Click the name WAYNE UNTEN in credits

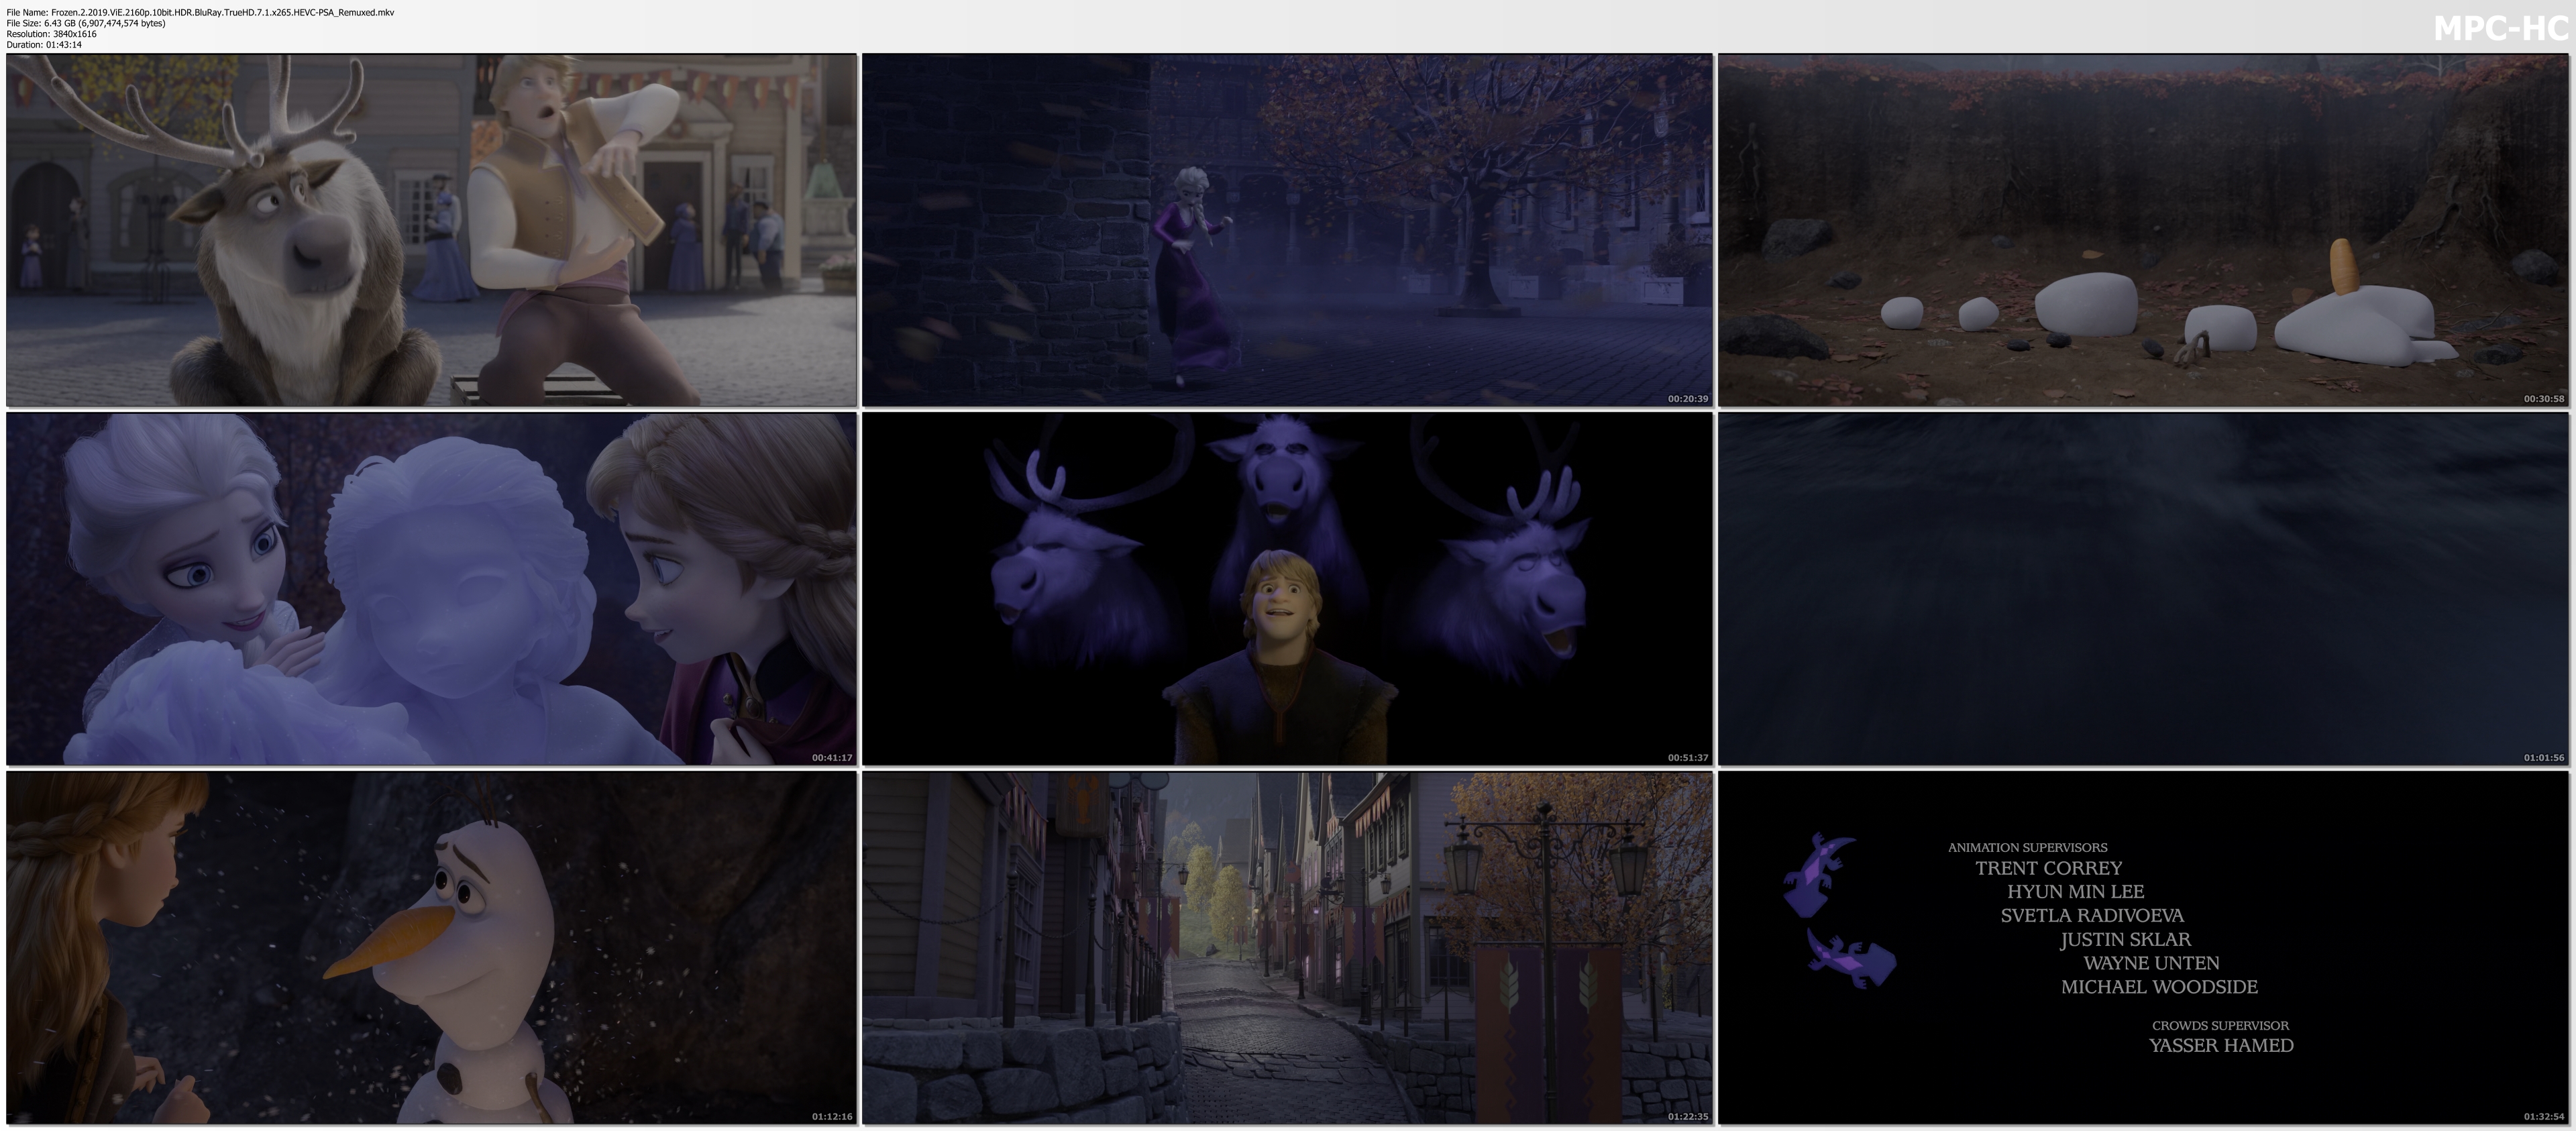(2151, 963)
